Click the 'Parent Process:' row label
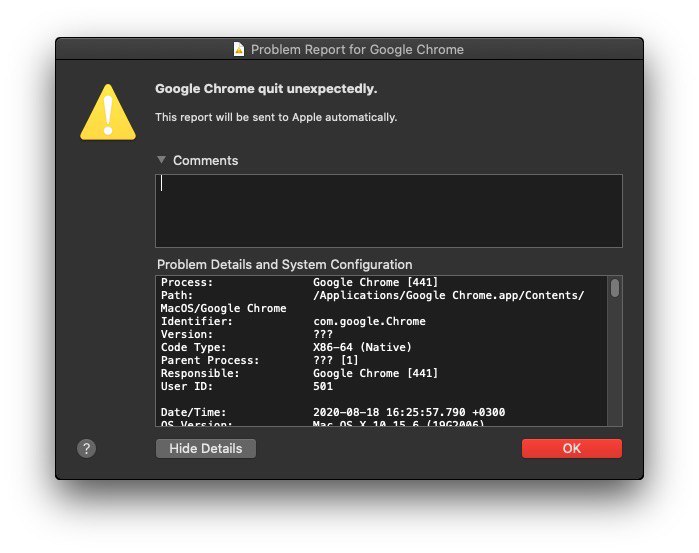Viewport: 699px width, 553px height. point(210,360)
